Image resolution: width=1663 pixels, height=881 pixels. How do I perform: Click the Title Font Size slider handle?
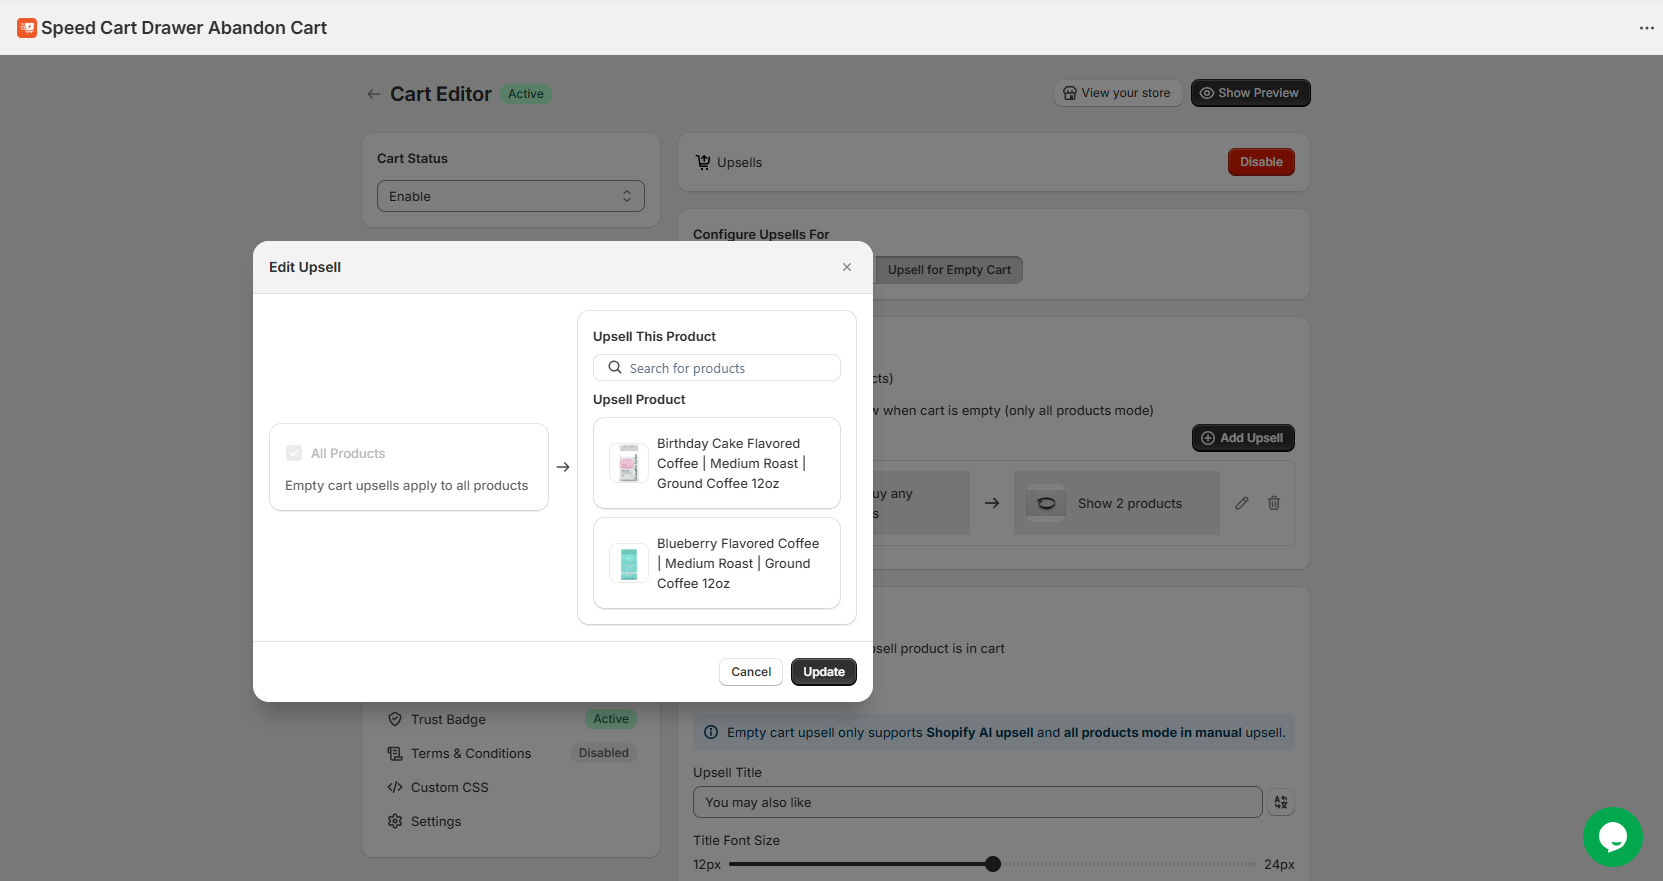coord(992,864)
